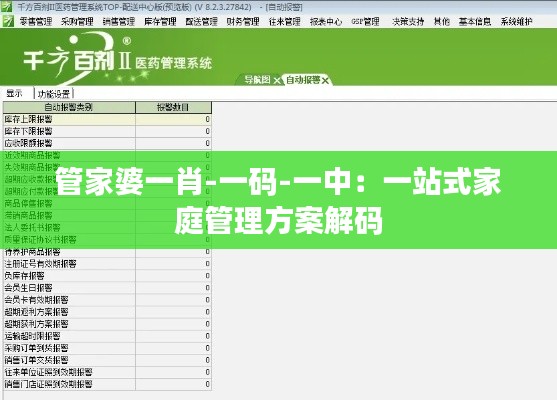Select the 库存下限报警 row
Screen dimensions: 557x400
(107, 131)
